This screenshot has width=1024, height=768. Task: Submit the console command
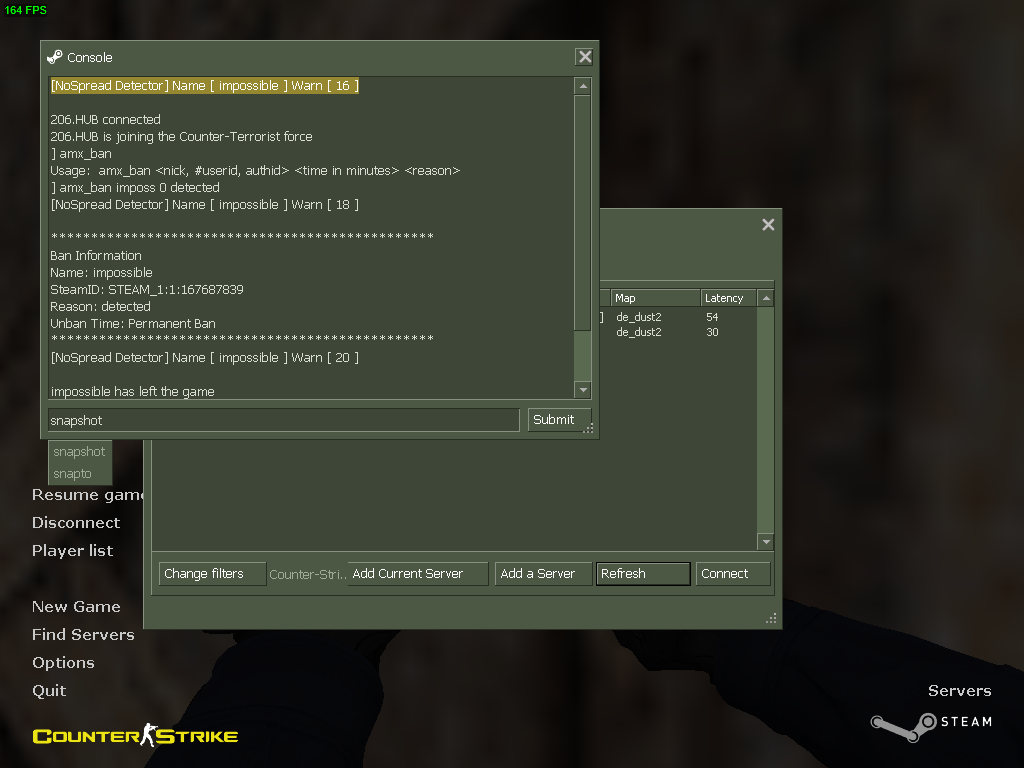click(x=559, y=420)
